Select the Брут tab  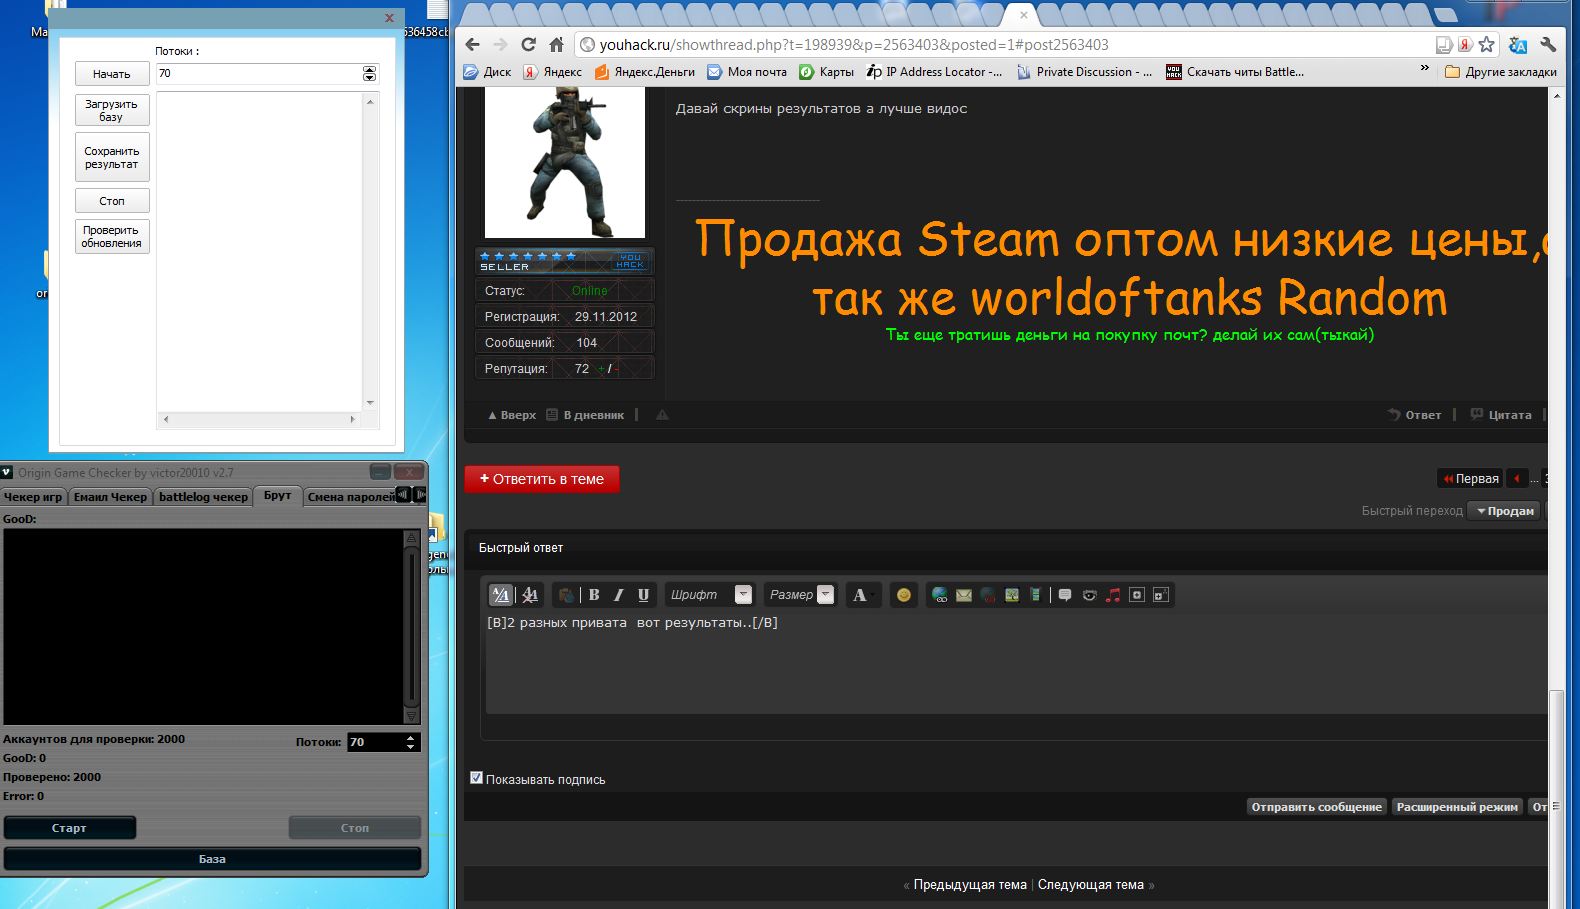[x=277, y=496]
